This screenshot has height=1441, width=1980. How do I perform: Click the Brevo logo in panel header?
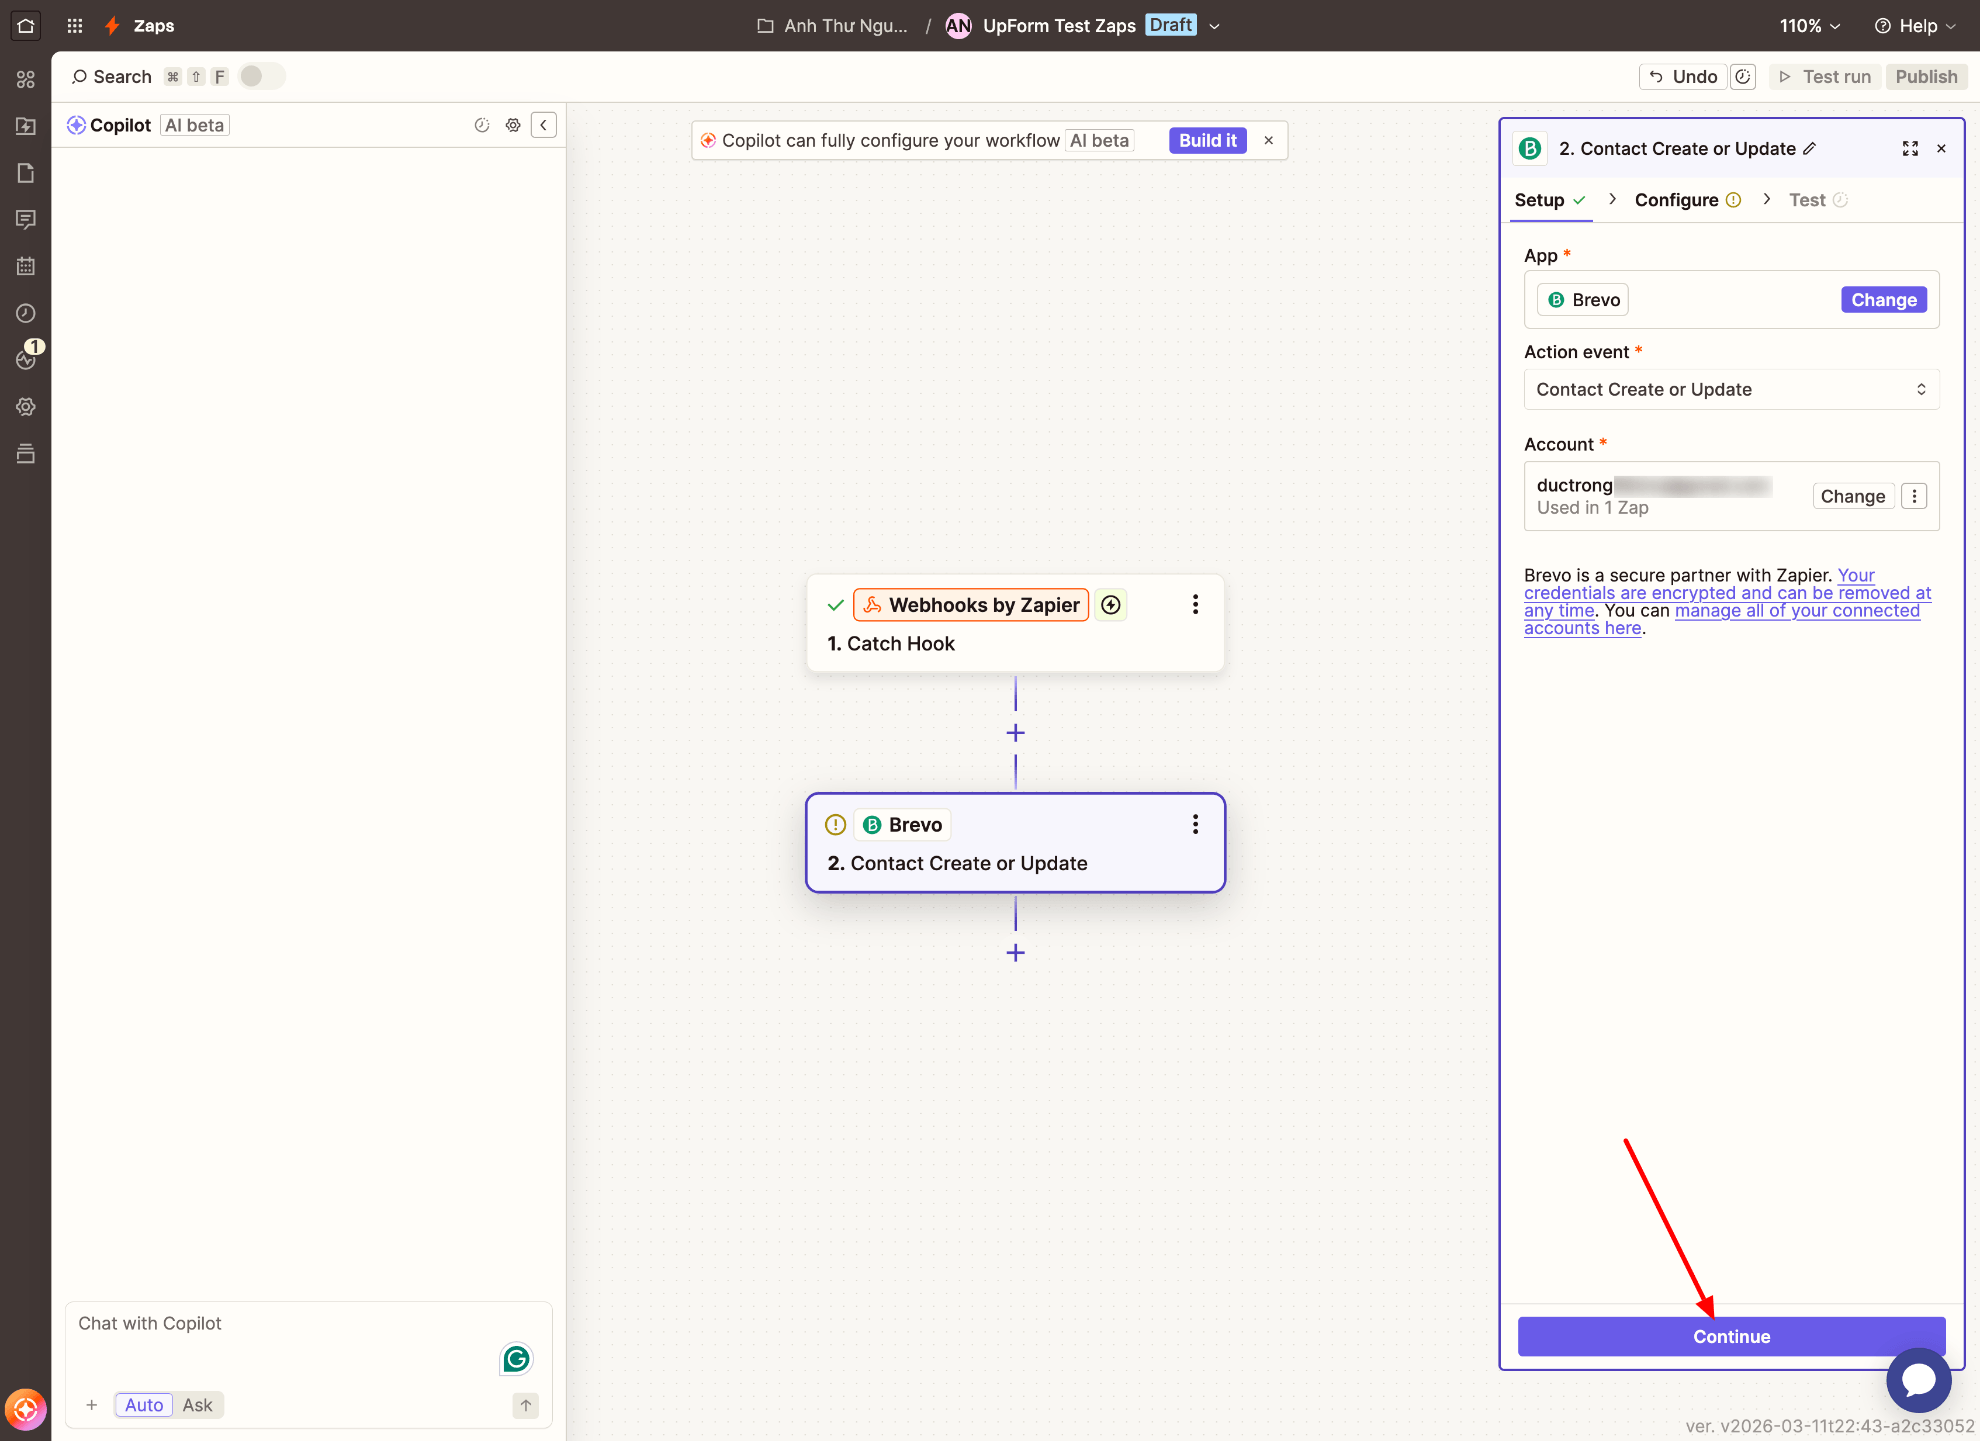pyautogui.click(x=1530, y=149)
